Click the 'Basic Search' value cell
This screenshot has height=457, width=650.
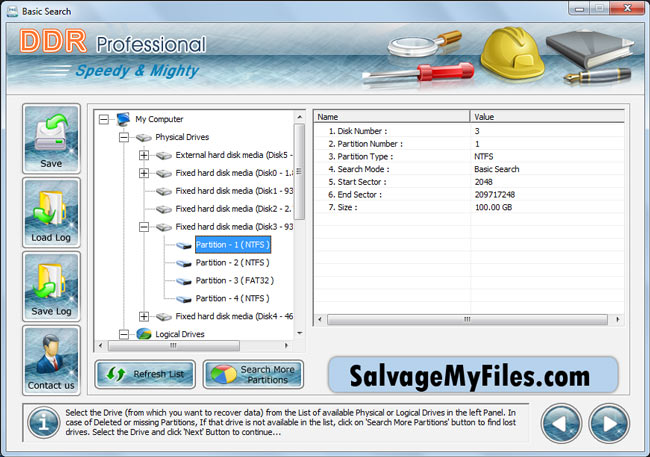click(497, 169)
